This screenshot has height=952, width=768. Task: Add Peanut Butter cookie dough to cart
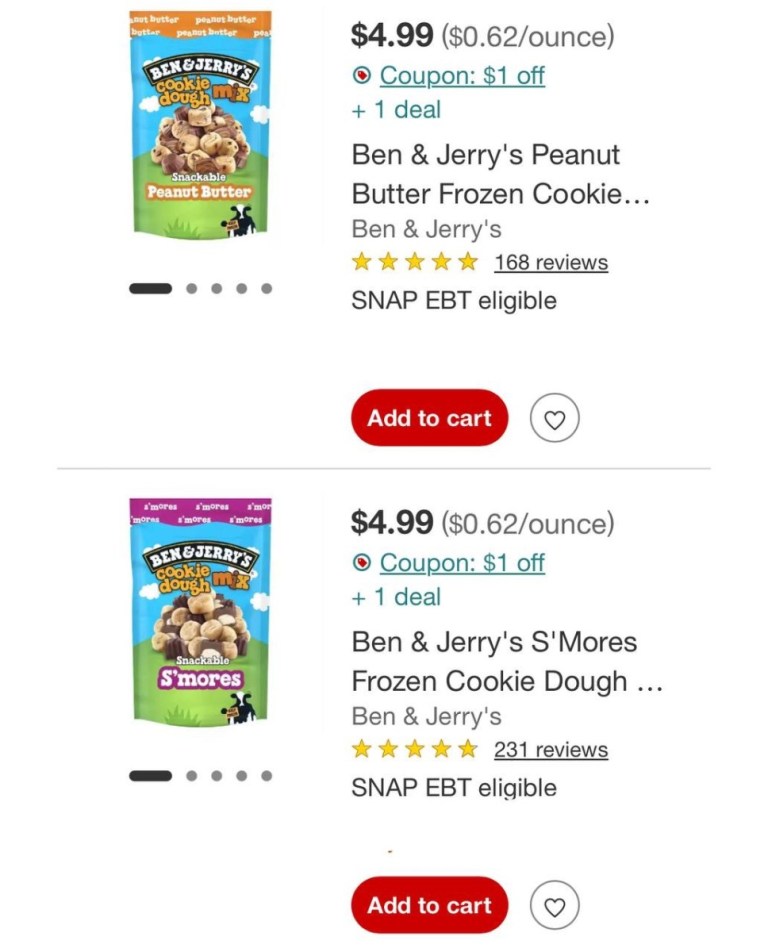429,418
